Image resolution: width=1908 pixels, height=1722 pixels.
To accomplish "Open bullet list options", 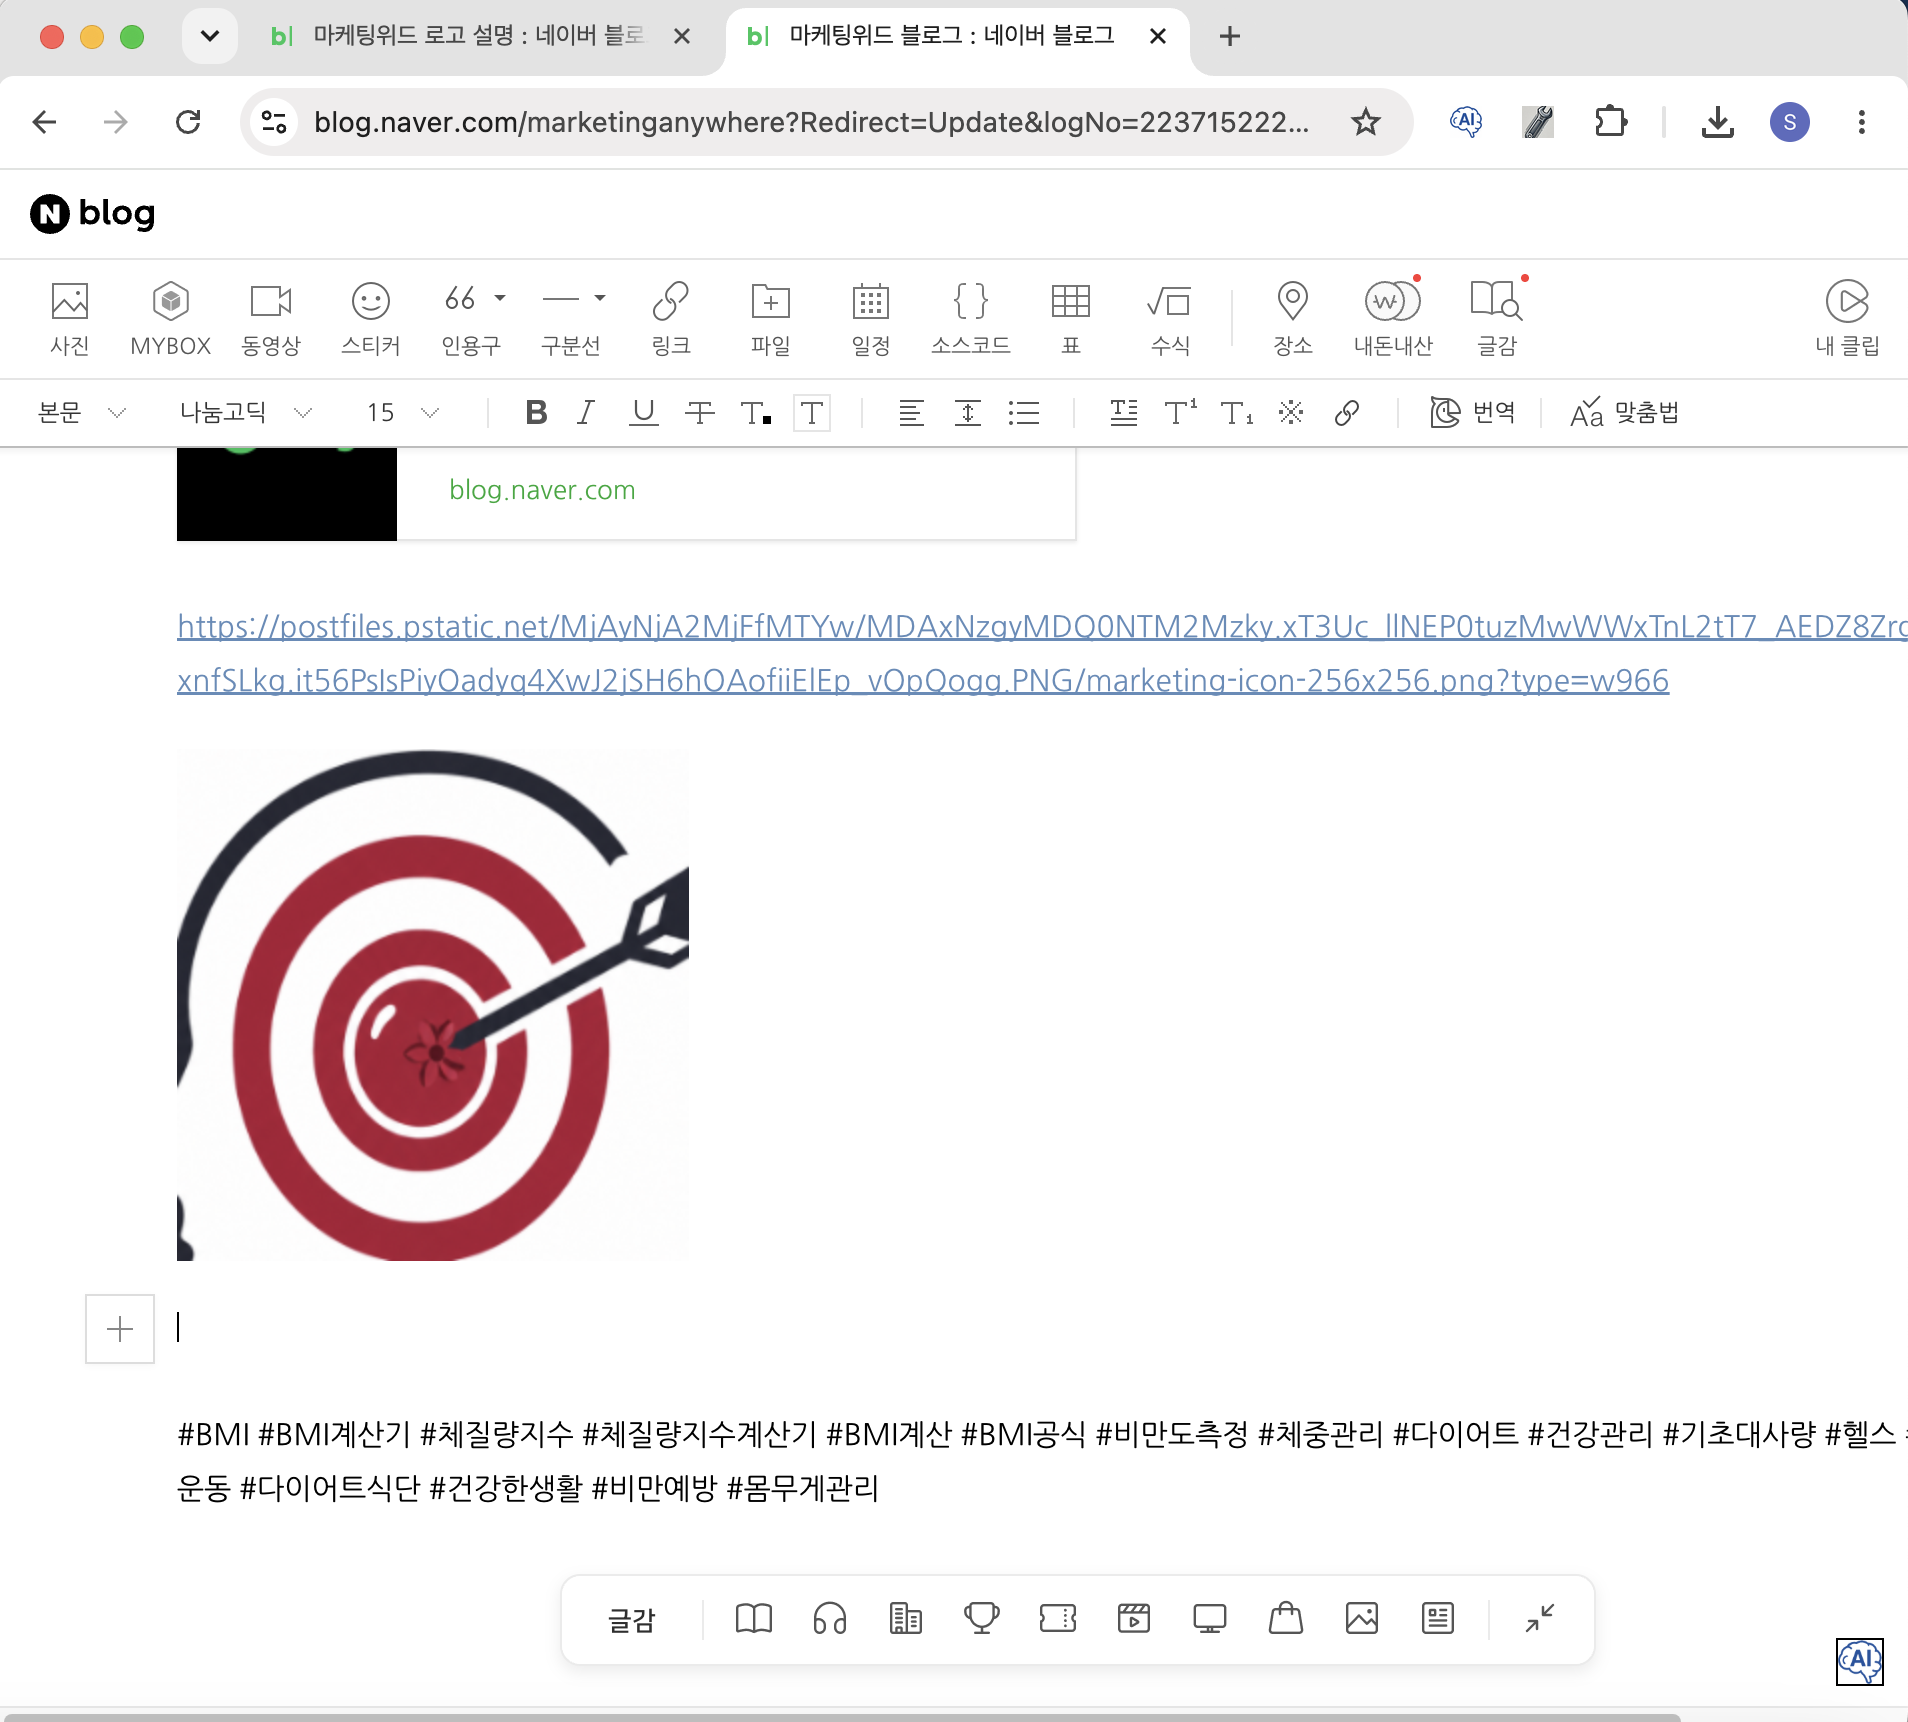I will pyautogui.click(x=1024, y=412).
